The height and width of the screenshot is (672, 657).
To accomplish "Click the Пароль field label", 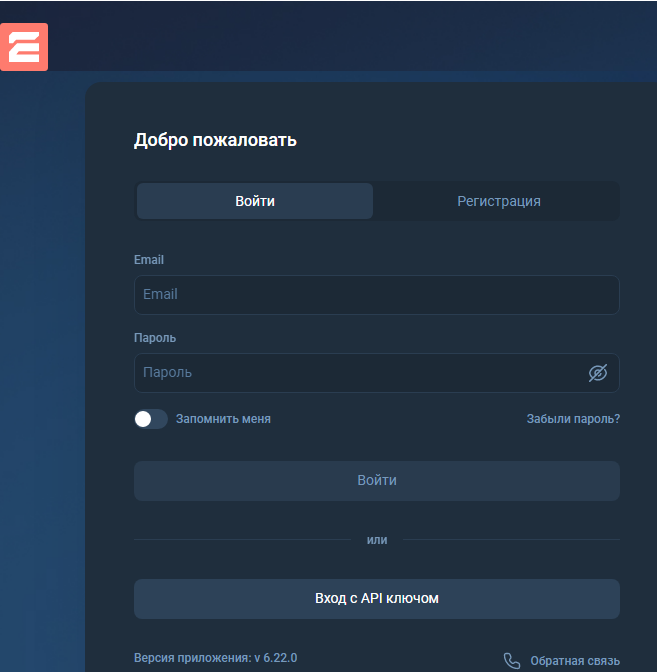I will tap(155, 338).
